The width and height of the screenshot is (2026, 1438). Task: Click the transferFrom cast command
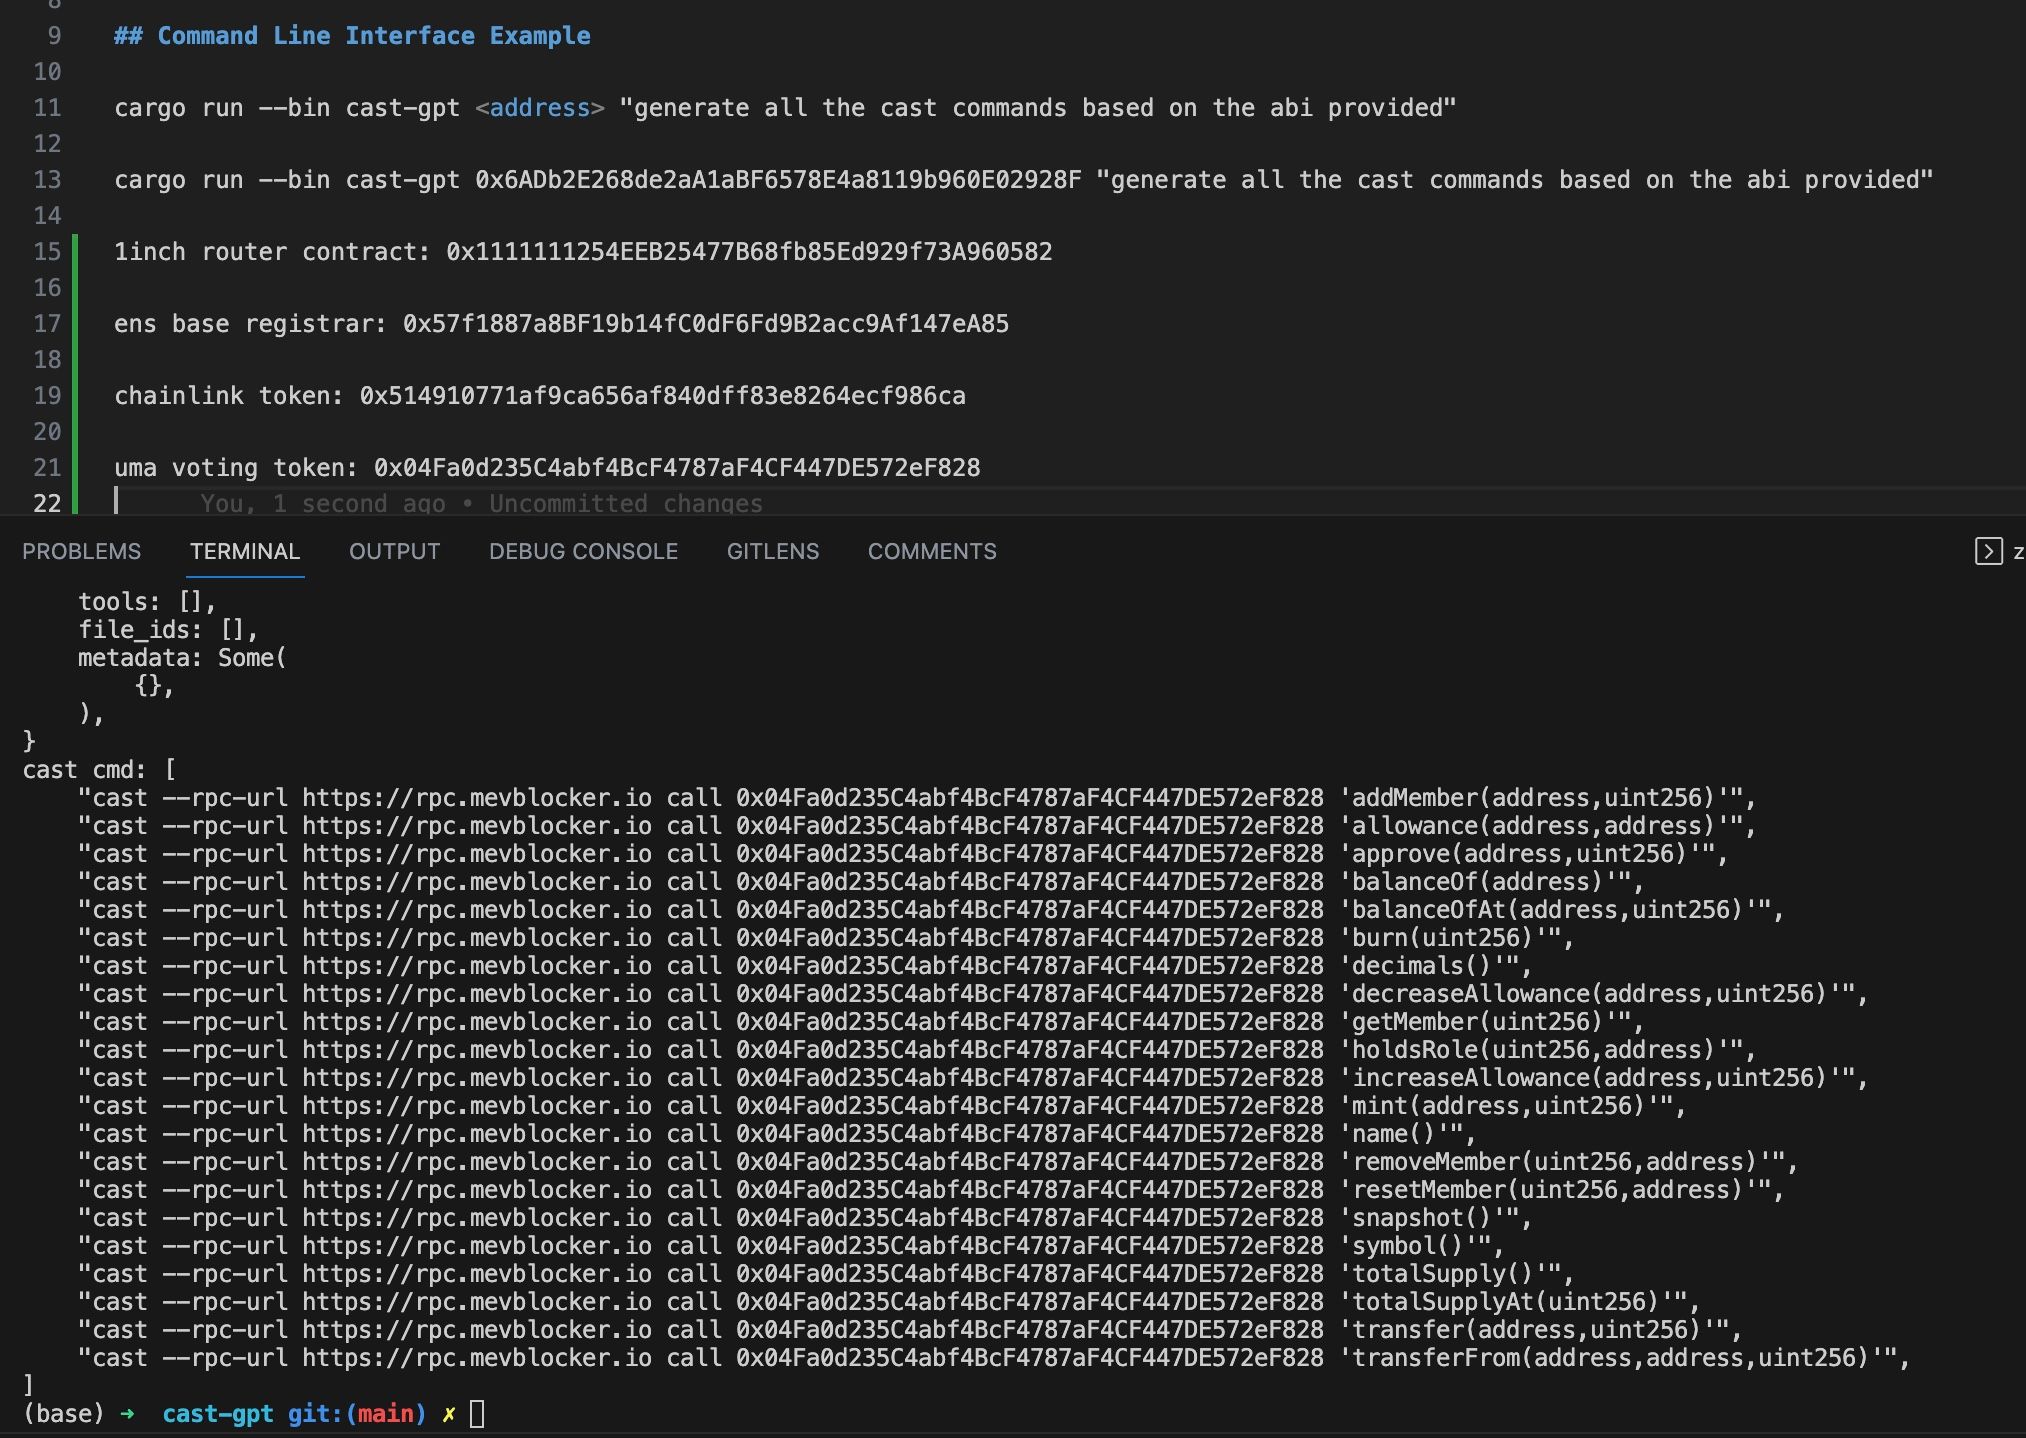coord(994,1358)
